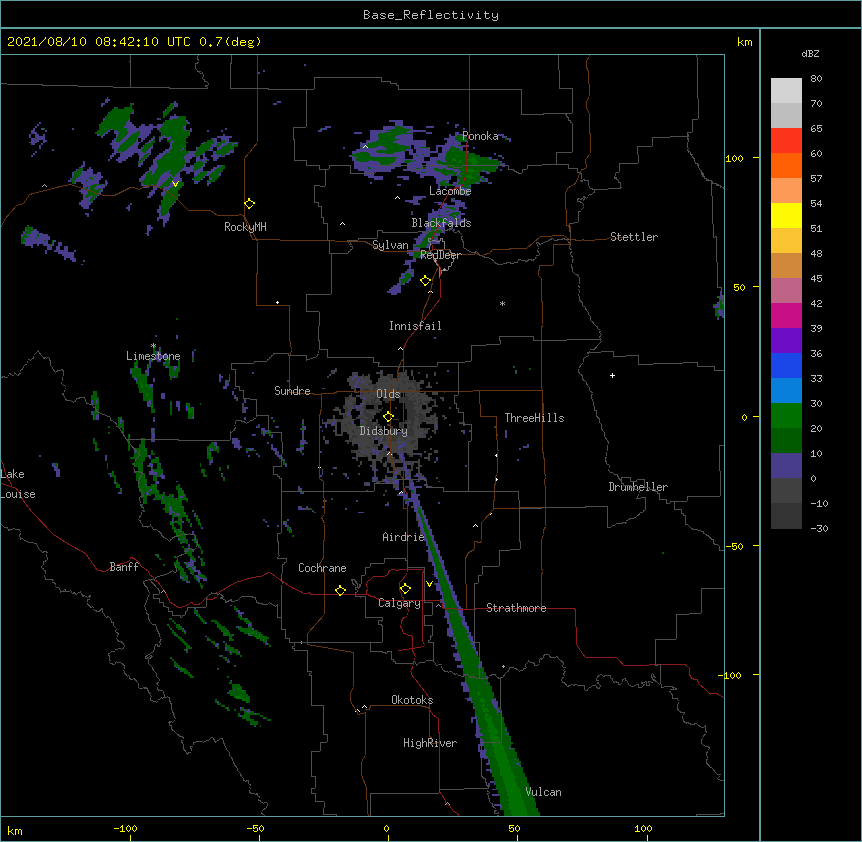Click the Calgary city label
Viewport: 862px width, 842px height.
coord(400,603)
